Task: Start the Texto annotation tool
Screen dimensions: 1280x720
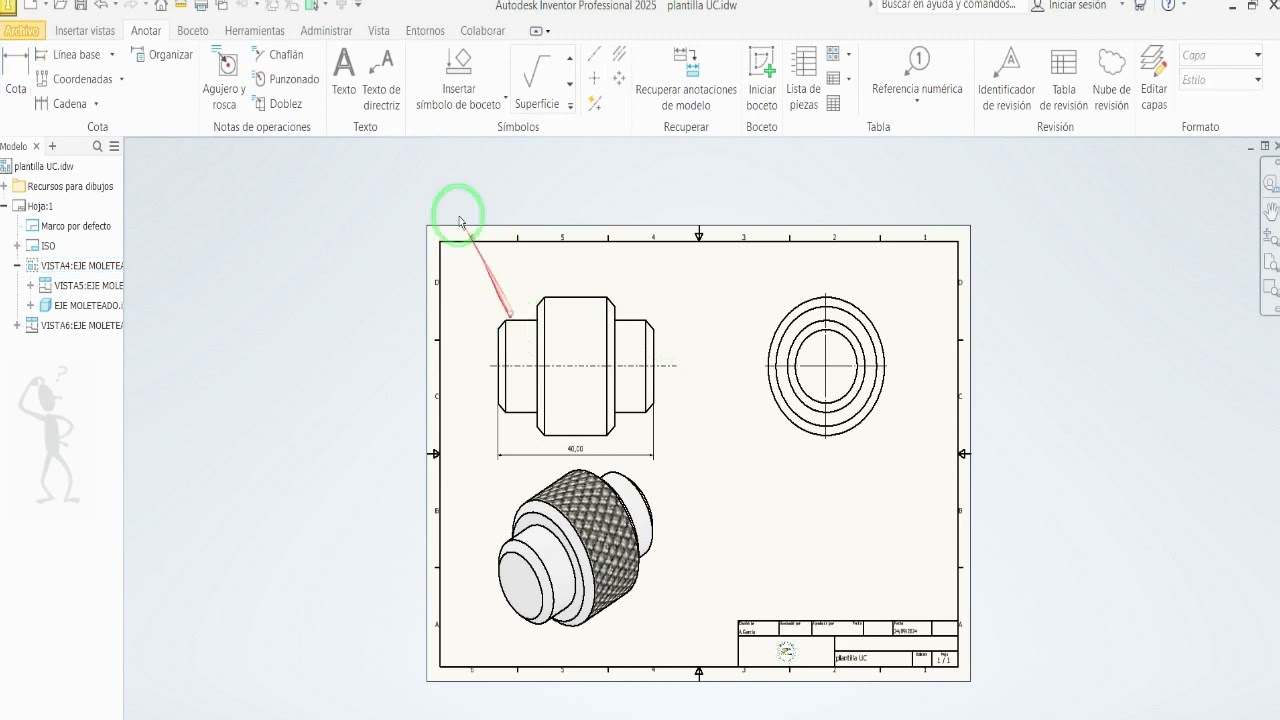Action: point(344,71)
